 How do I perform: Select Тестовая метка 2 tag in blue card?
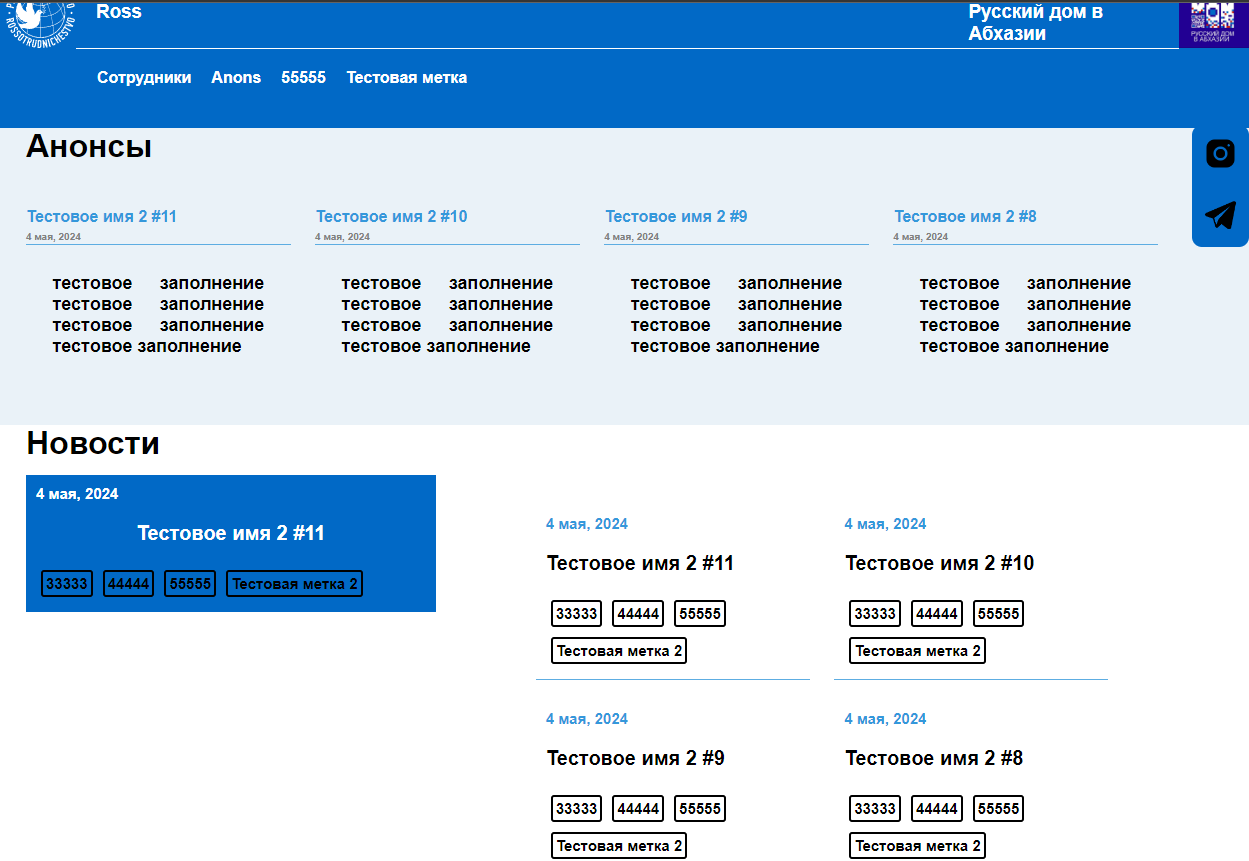pyautogui.click(x=294, y=584)
